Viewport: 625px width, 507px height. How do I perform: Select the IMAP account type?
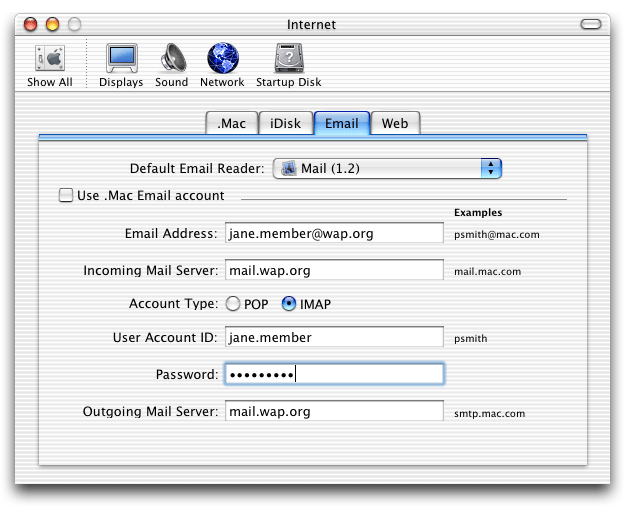tap(289, 304)
